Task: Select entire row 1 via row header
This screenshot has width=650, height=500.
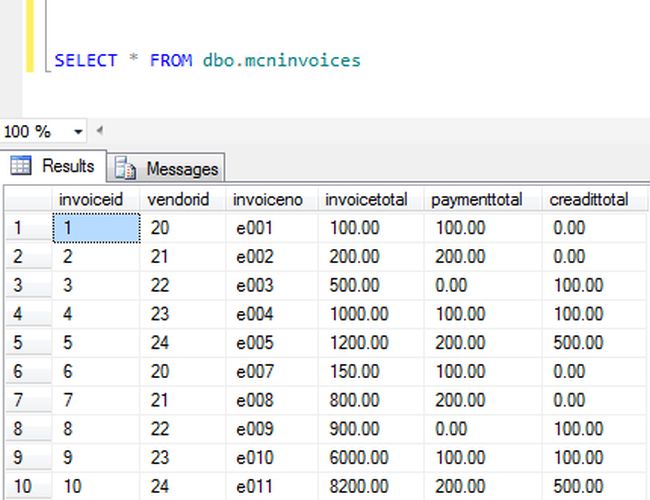Action: tap(25, 228)
